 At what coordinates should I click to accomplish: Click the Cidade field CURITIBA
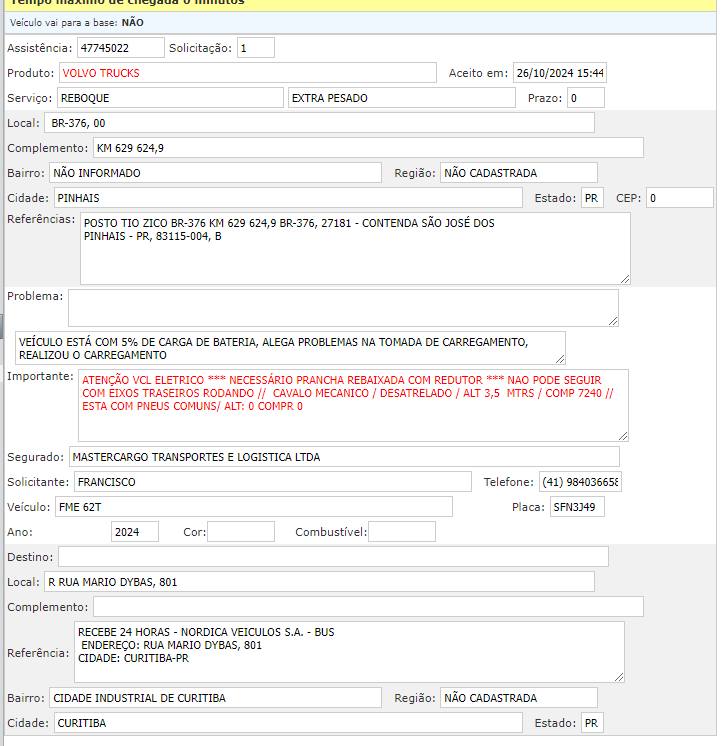[288, 723]
